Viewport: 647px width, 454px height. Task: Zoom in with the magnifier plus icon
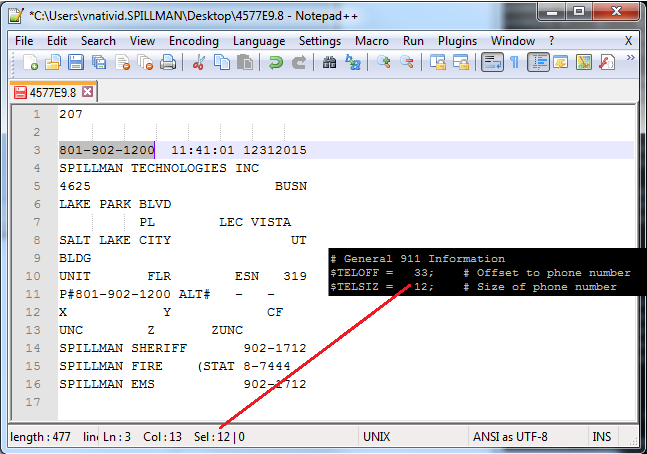coord(384,63)
